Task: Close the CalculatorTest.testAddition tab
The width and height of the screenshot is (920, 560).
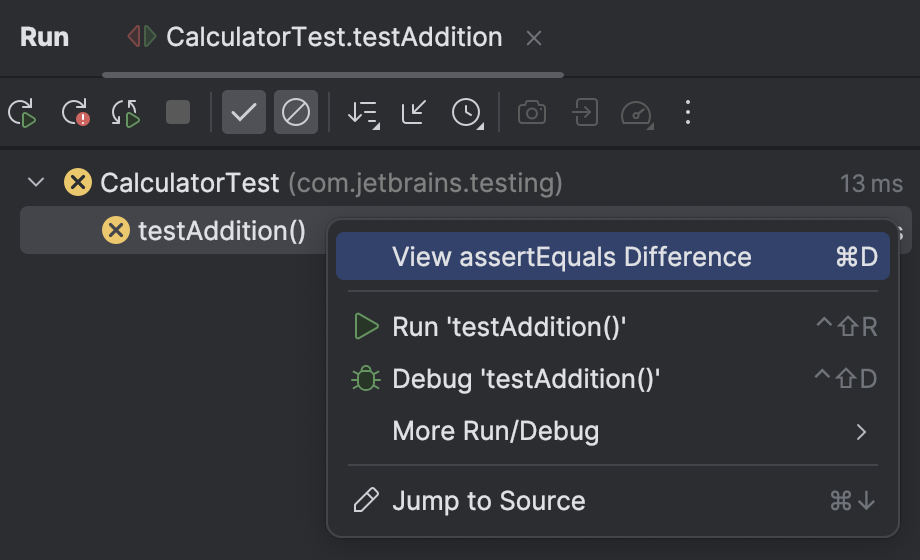Action: click(534, 38)
